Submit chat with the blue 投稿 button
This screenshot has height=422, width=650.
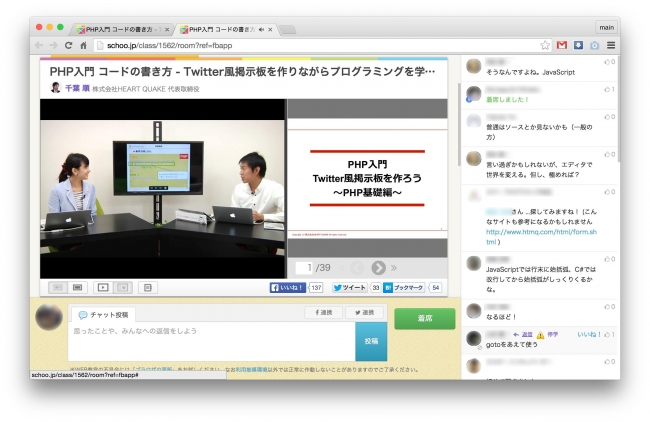click(x=371, y=341)
